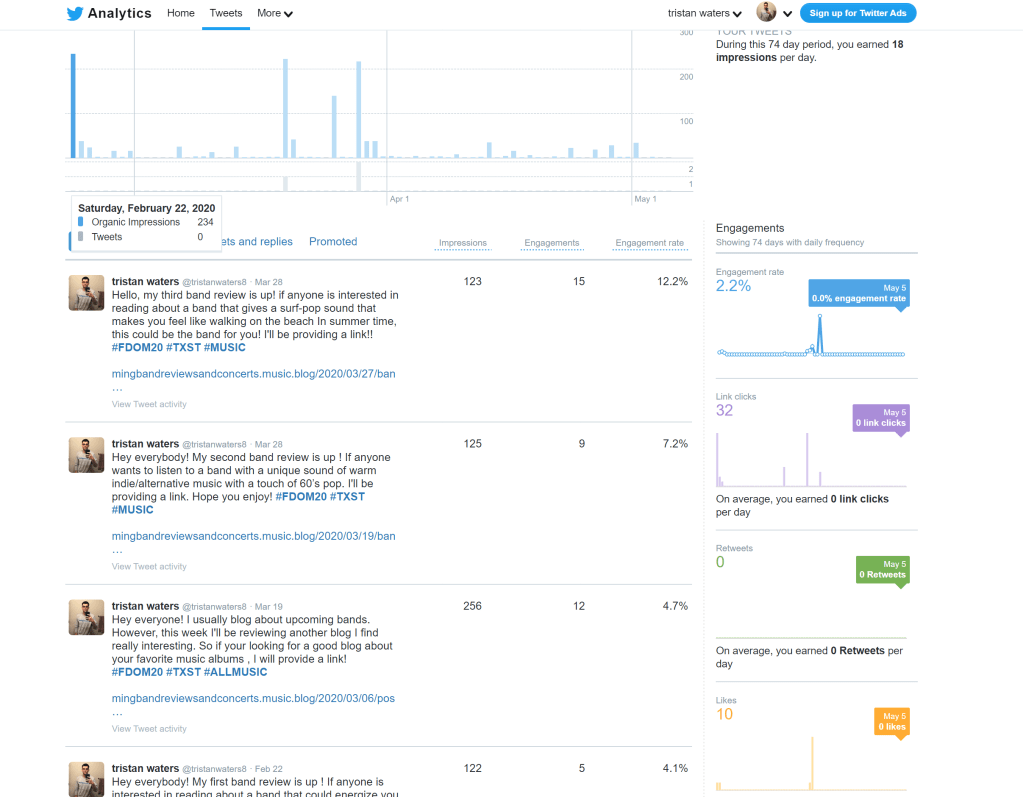Expand the More menu dropdown

click(274, 14)
